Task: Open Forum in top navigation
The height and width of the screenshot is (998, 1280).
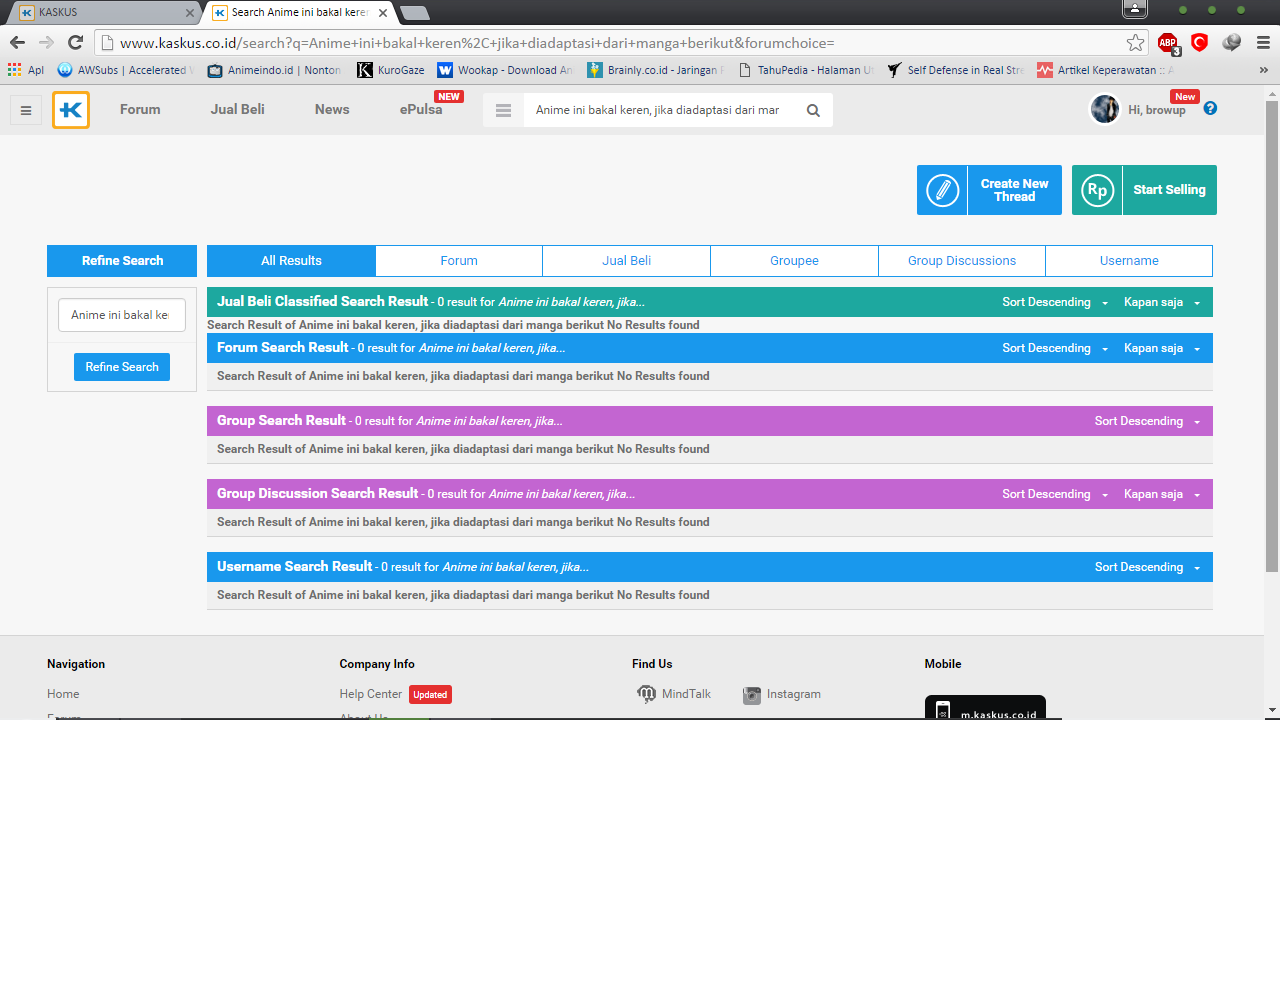Action: pos(140,110)
